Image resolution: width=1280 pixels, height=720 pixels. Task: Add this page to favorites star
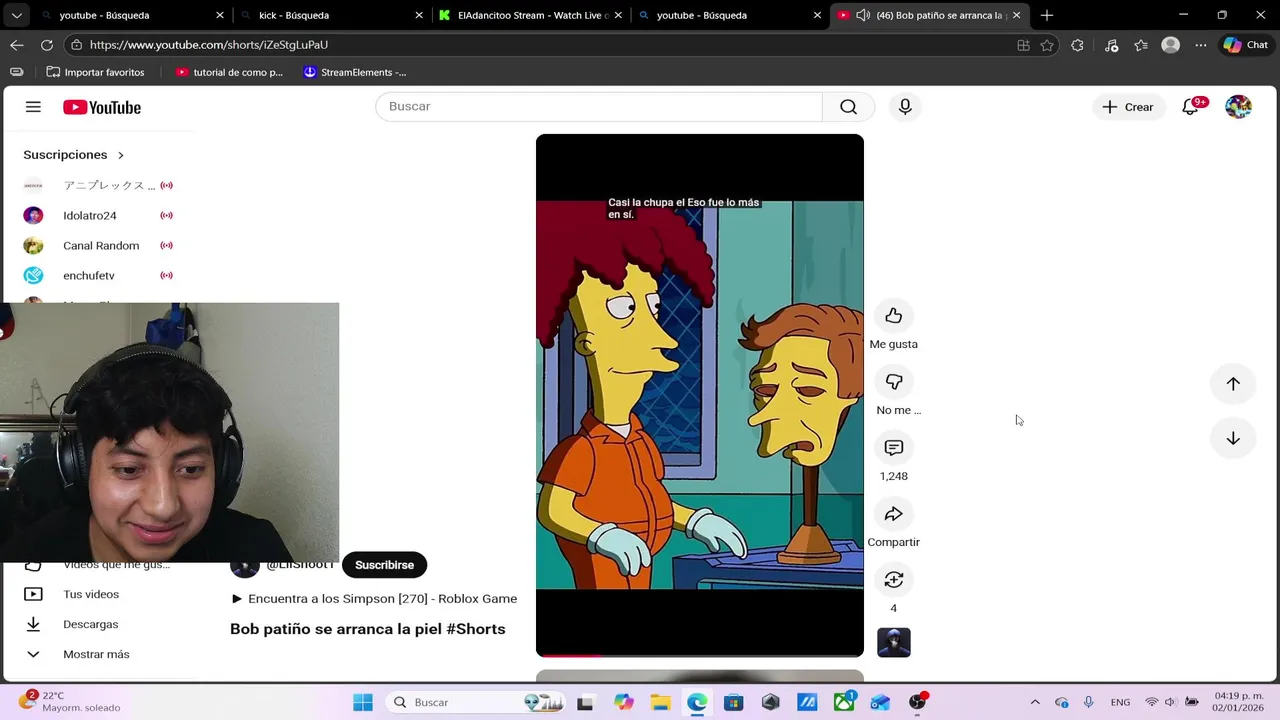1047,45
